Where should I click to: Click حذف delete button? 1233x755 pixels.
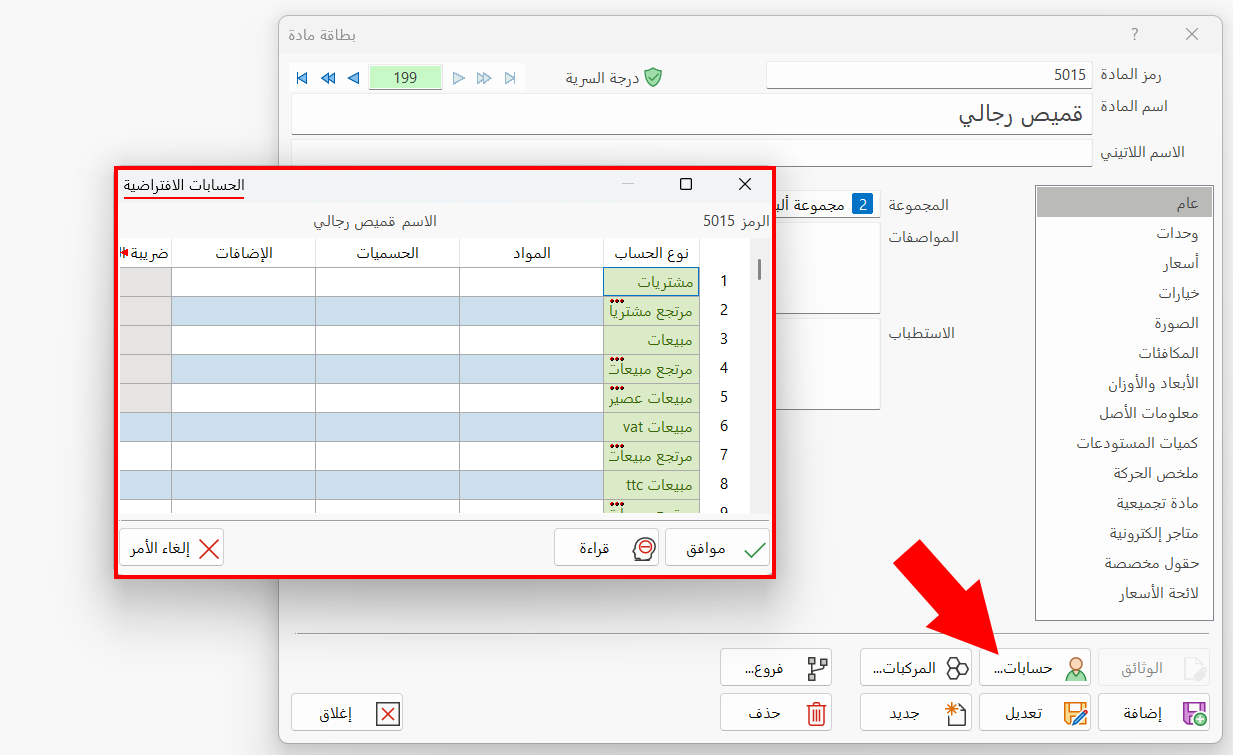pyautogui.click(x=776, y=713)
